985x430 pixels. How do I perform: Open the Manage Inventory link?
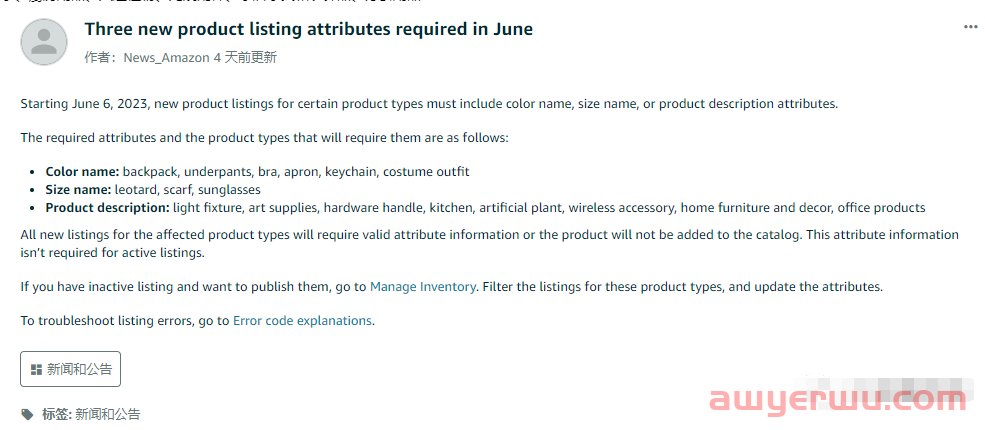click(x=423, y=287)
